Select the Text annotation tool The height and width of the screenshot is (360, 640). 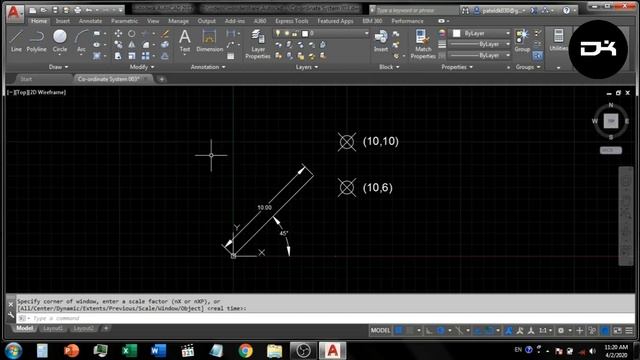point(184,41)
